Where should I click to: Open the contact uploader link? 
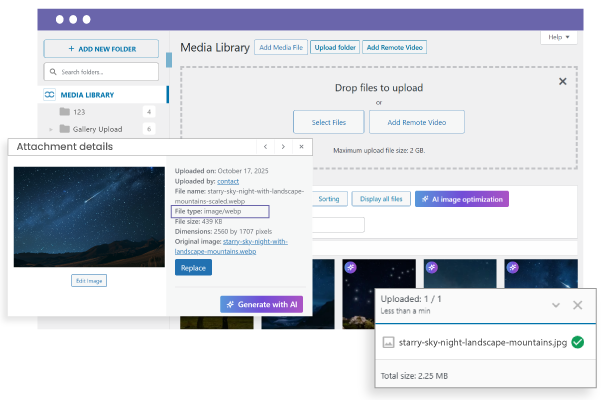(x=228, y=181)
